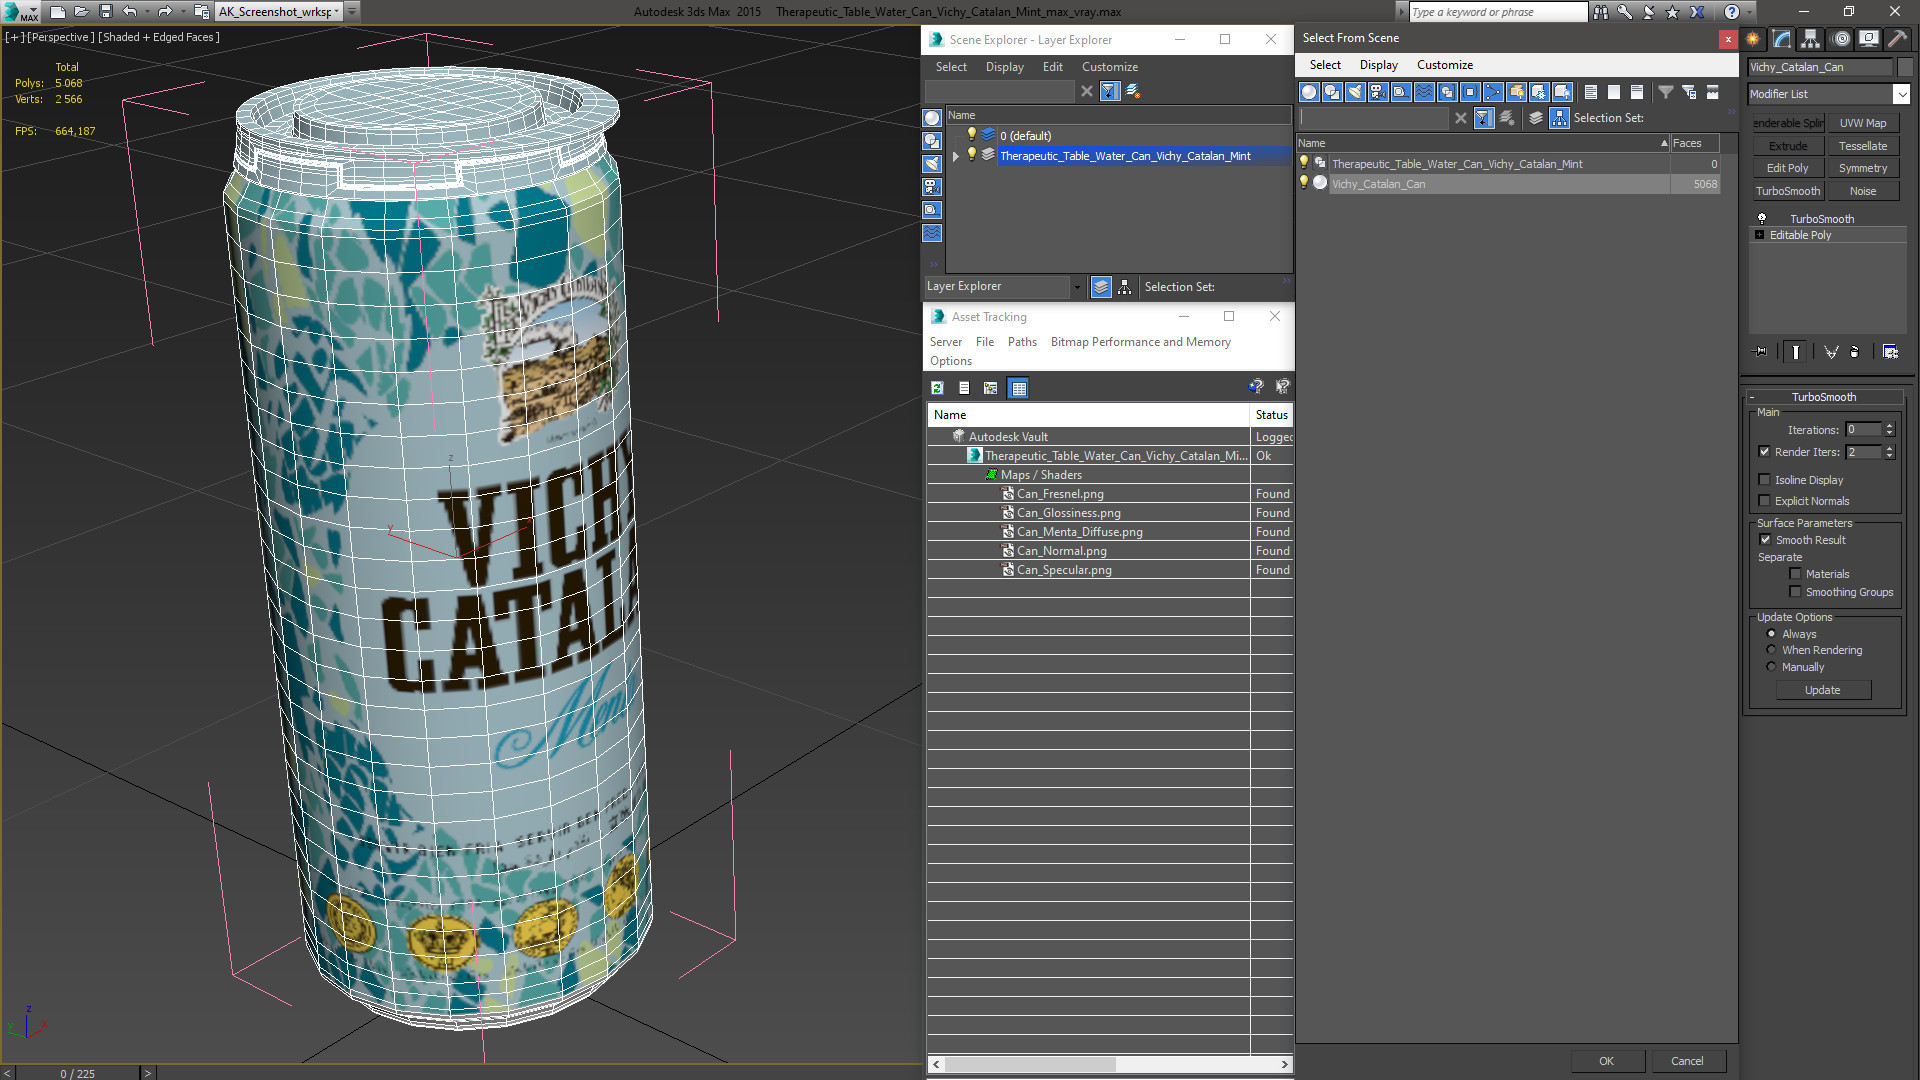This screenshot has width=1920, height=1080.
Task: Toggle visibility bulb of 0 (default) layer
Action: [971, 135]
